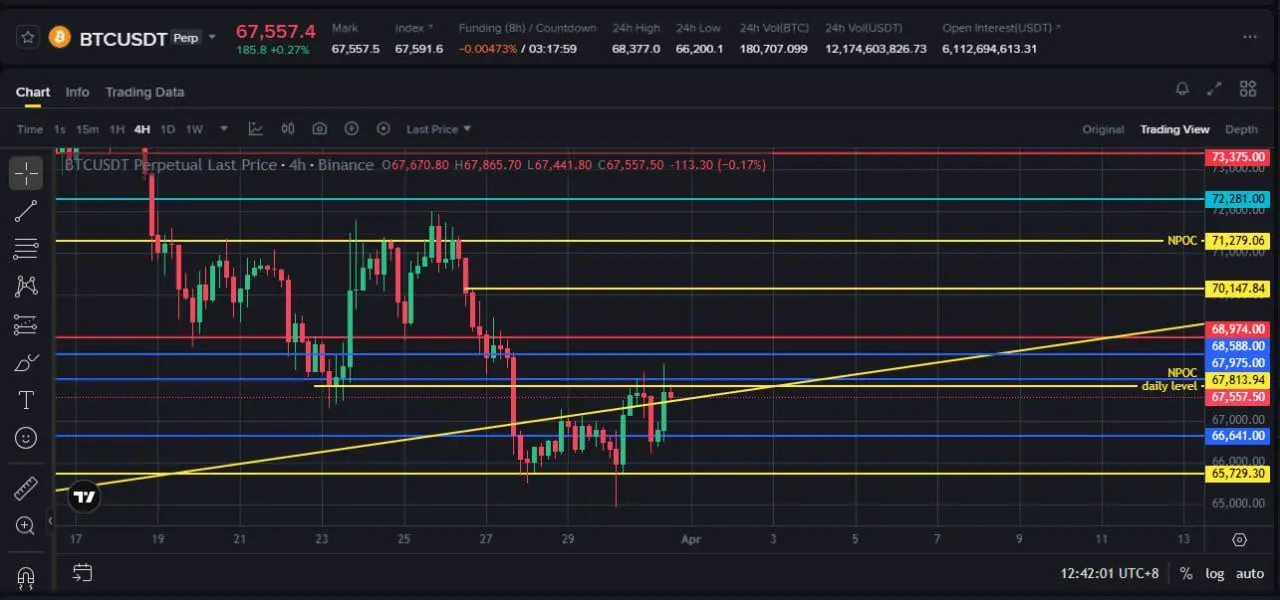Screen dimensions: 1280x600
Task: Click the 71,279.06 yellow NPOC label
Action: 1238,241
